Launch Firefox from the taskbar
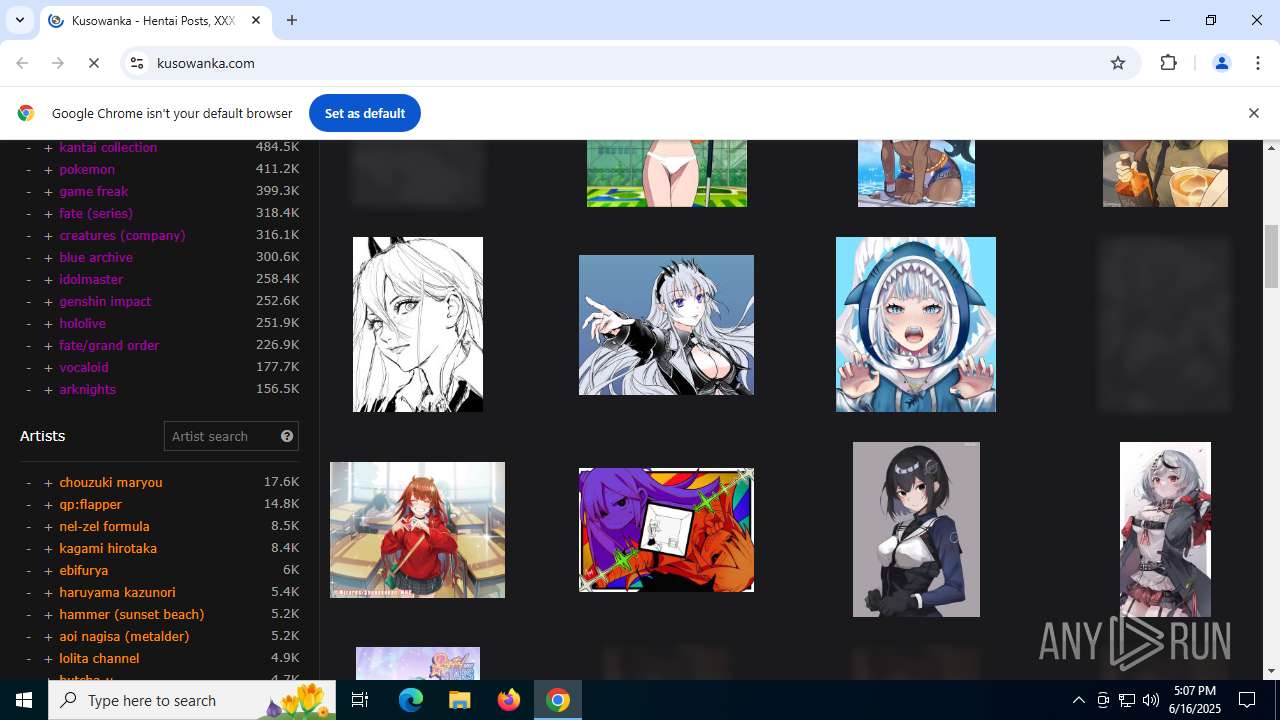This screenshot has height=720, width=1280. (x=509, y=700)
